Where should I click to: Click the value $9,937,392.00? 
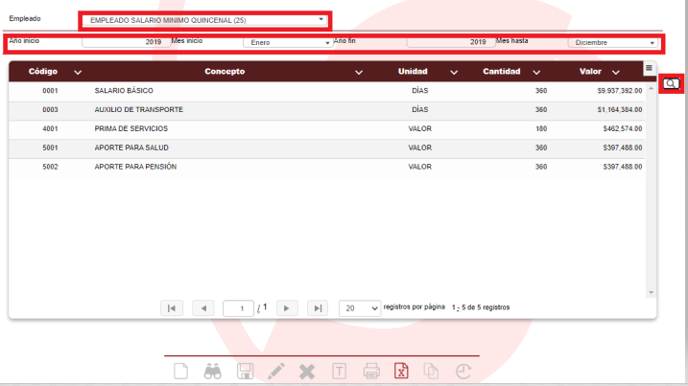(x=620, y=91)
